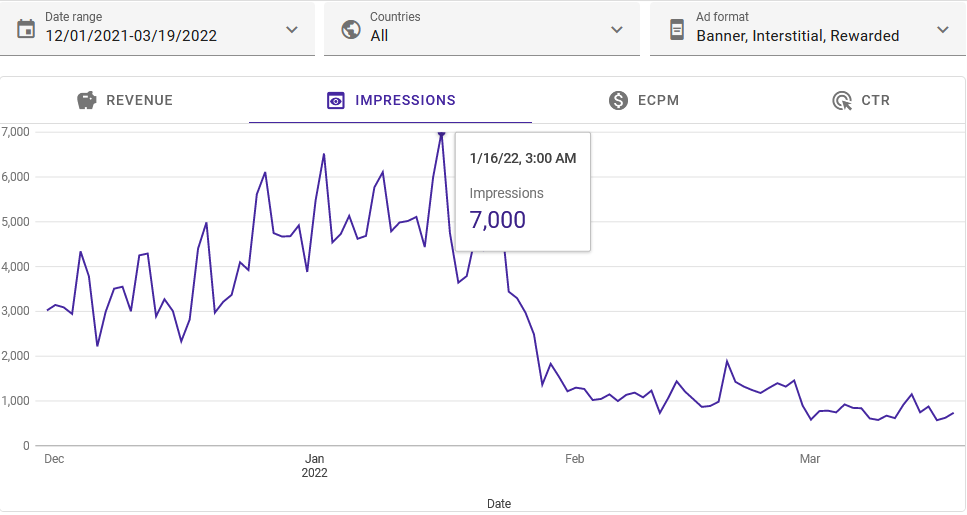Click the 7,000 impressions tooltip value
967x515 pixels.
coord(497,220)
